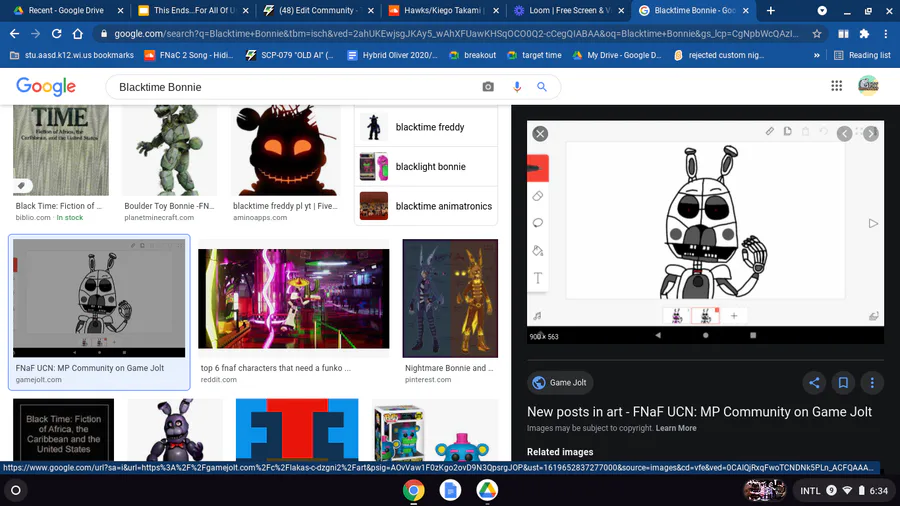
Task: Open target time bookmark
Action: pos(534,55)
